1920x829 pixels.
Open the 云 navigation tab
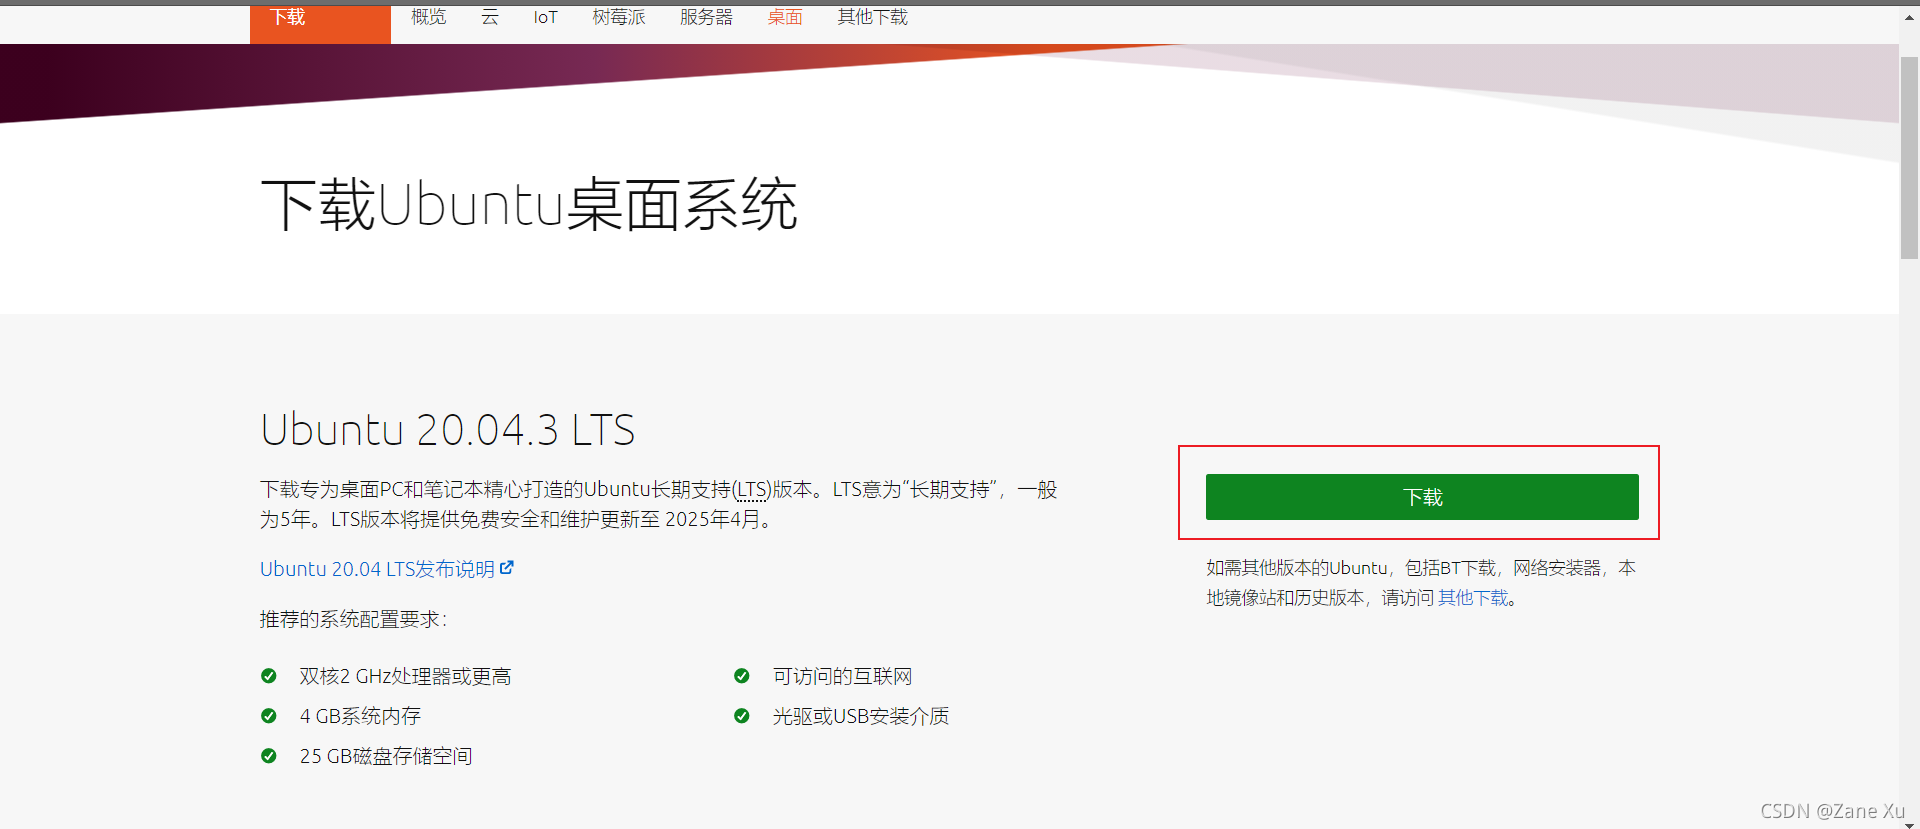click(x=490, y=17)
